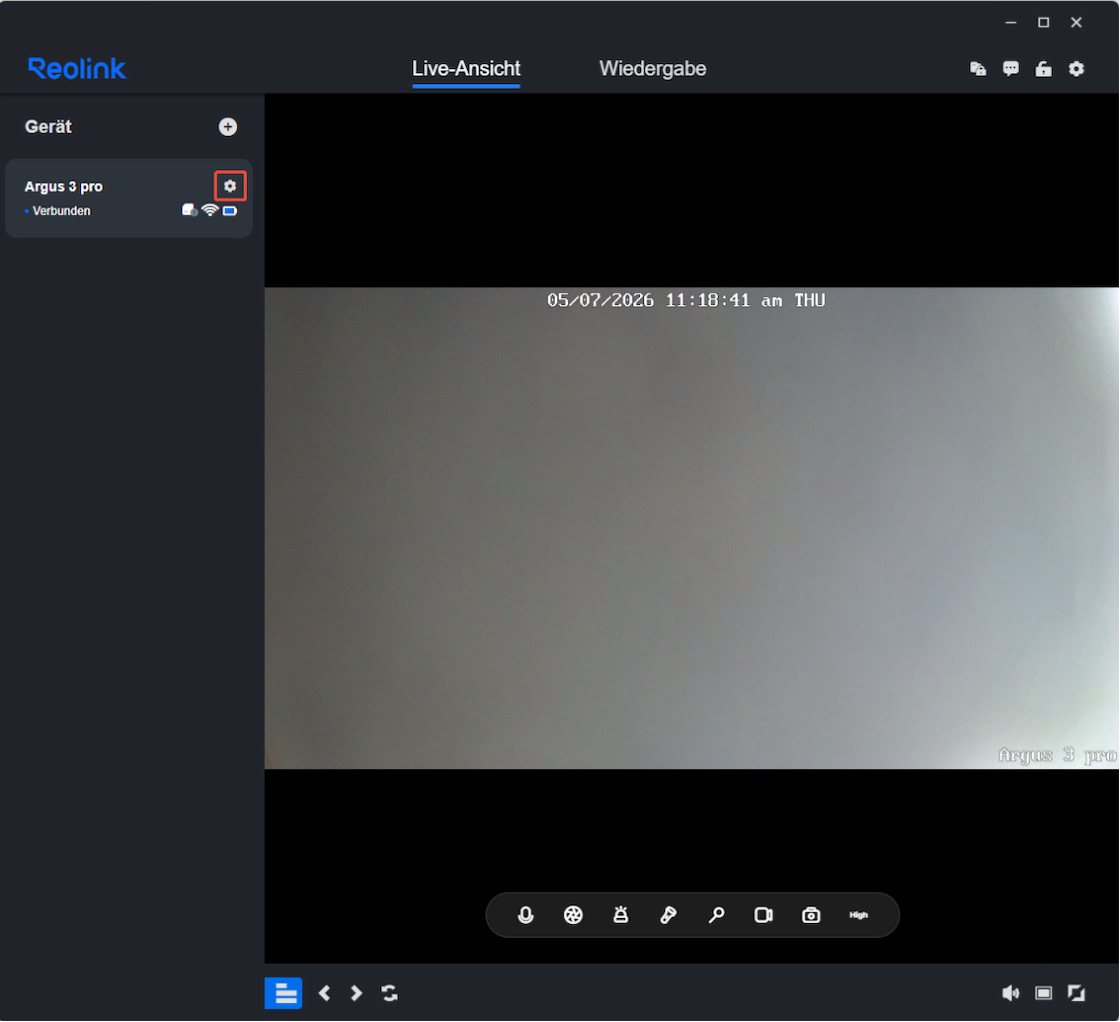
Task: Click the refresh cycle icon
Action: [x=389, y=993]
